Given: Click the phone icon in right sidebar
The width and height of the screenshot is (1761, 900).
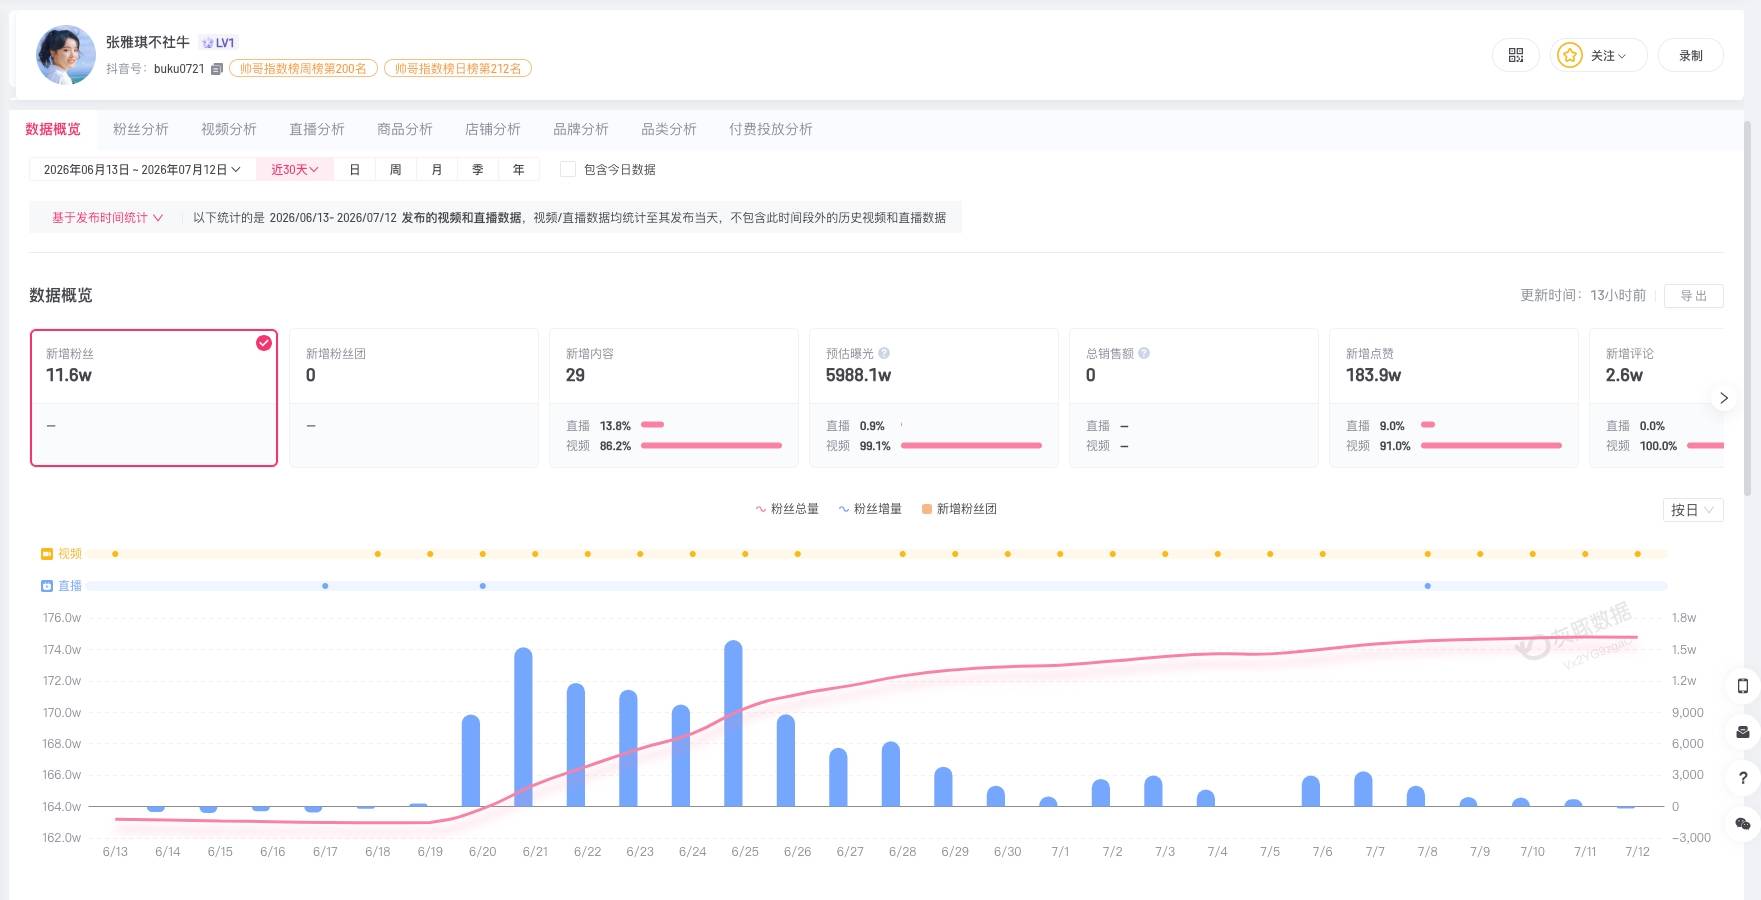Looking at the screenshot, I should pos(1743,686).
